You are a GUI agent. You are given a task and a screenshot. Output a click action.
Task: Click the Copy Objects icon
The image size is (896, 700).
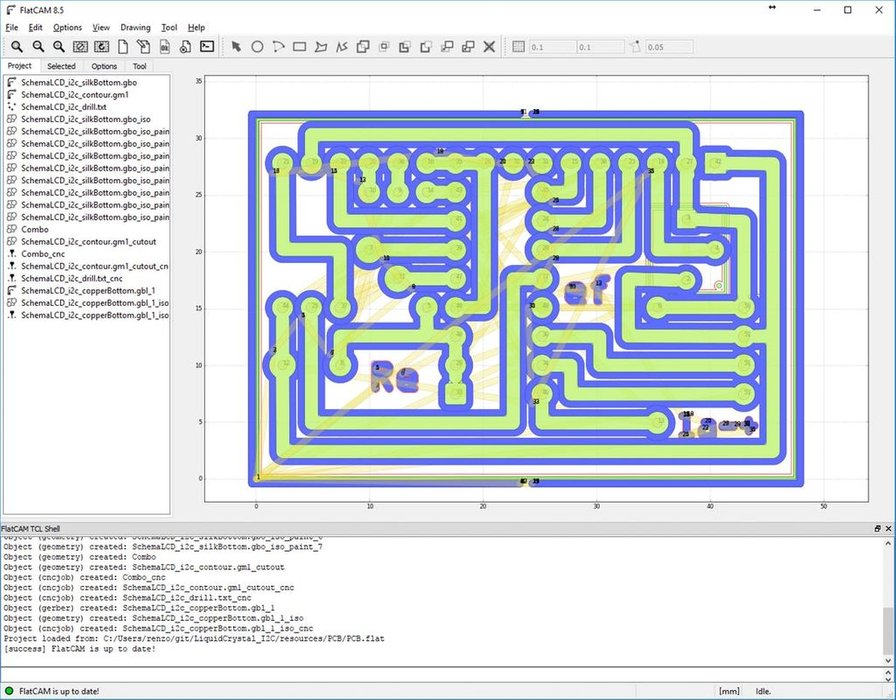468,47
